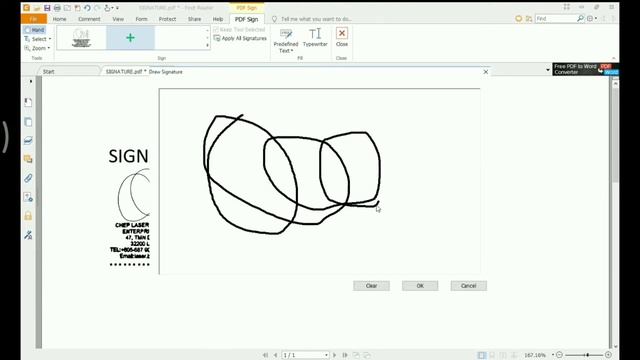This screenshot has width=640, height=360.
Task: Select single page view mode icon
Action: [482, 355]
